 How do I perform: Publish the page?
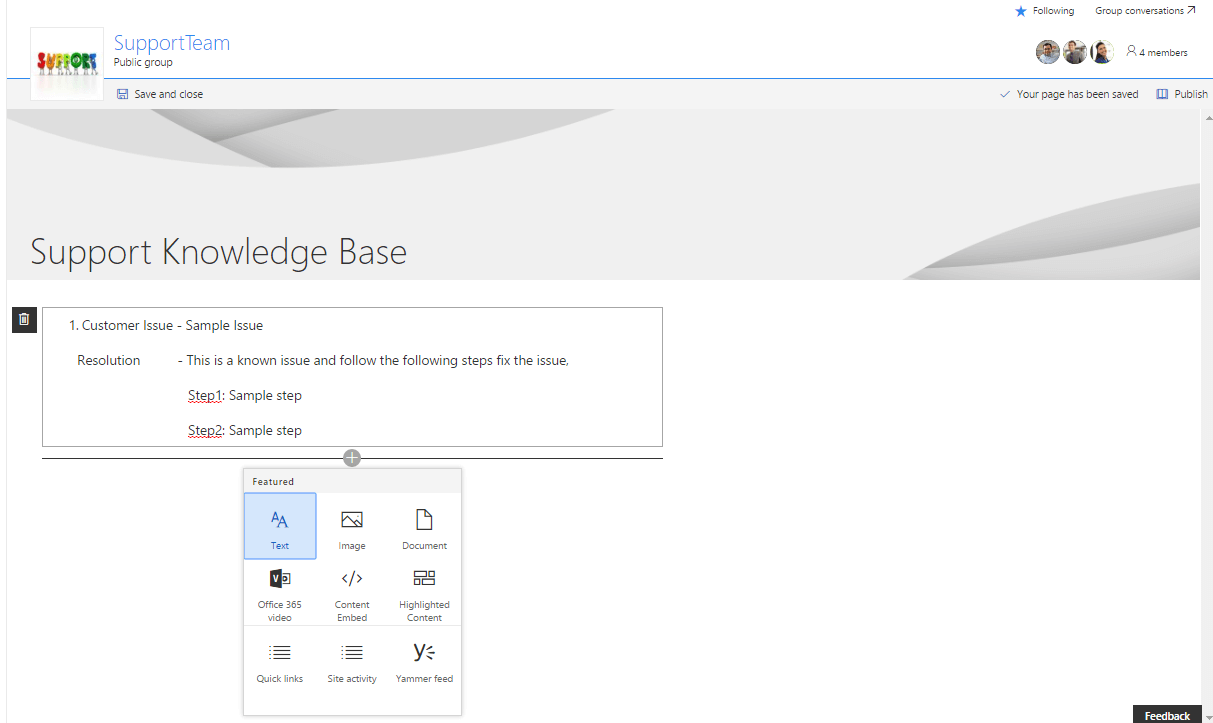[x=1182, y=94]
